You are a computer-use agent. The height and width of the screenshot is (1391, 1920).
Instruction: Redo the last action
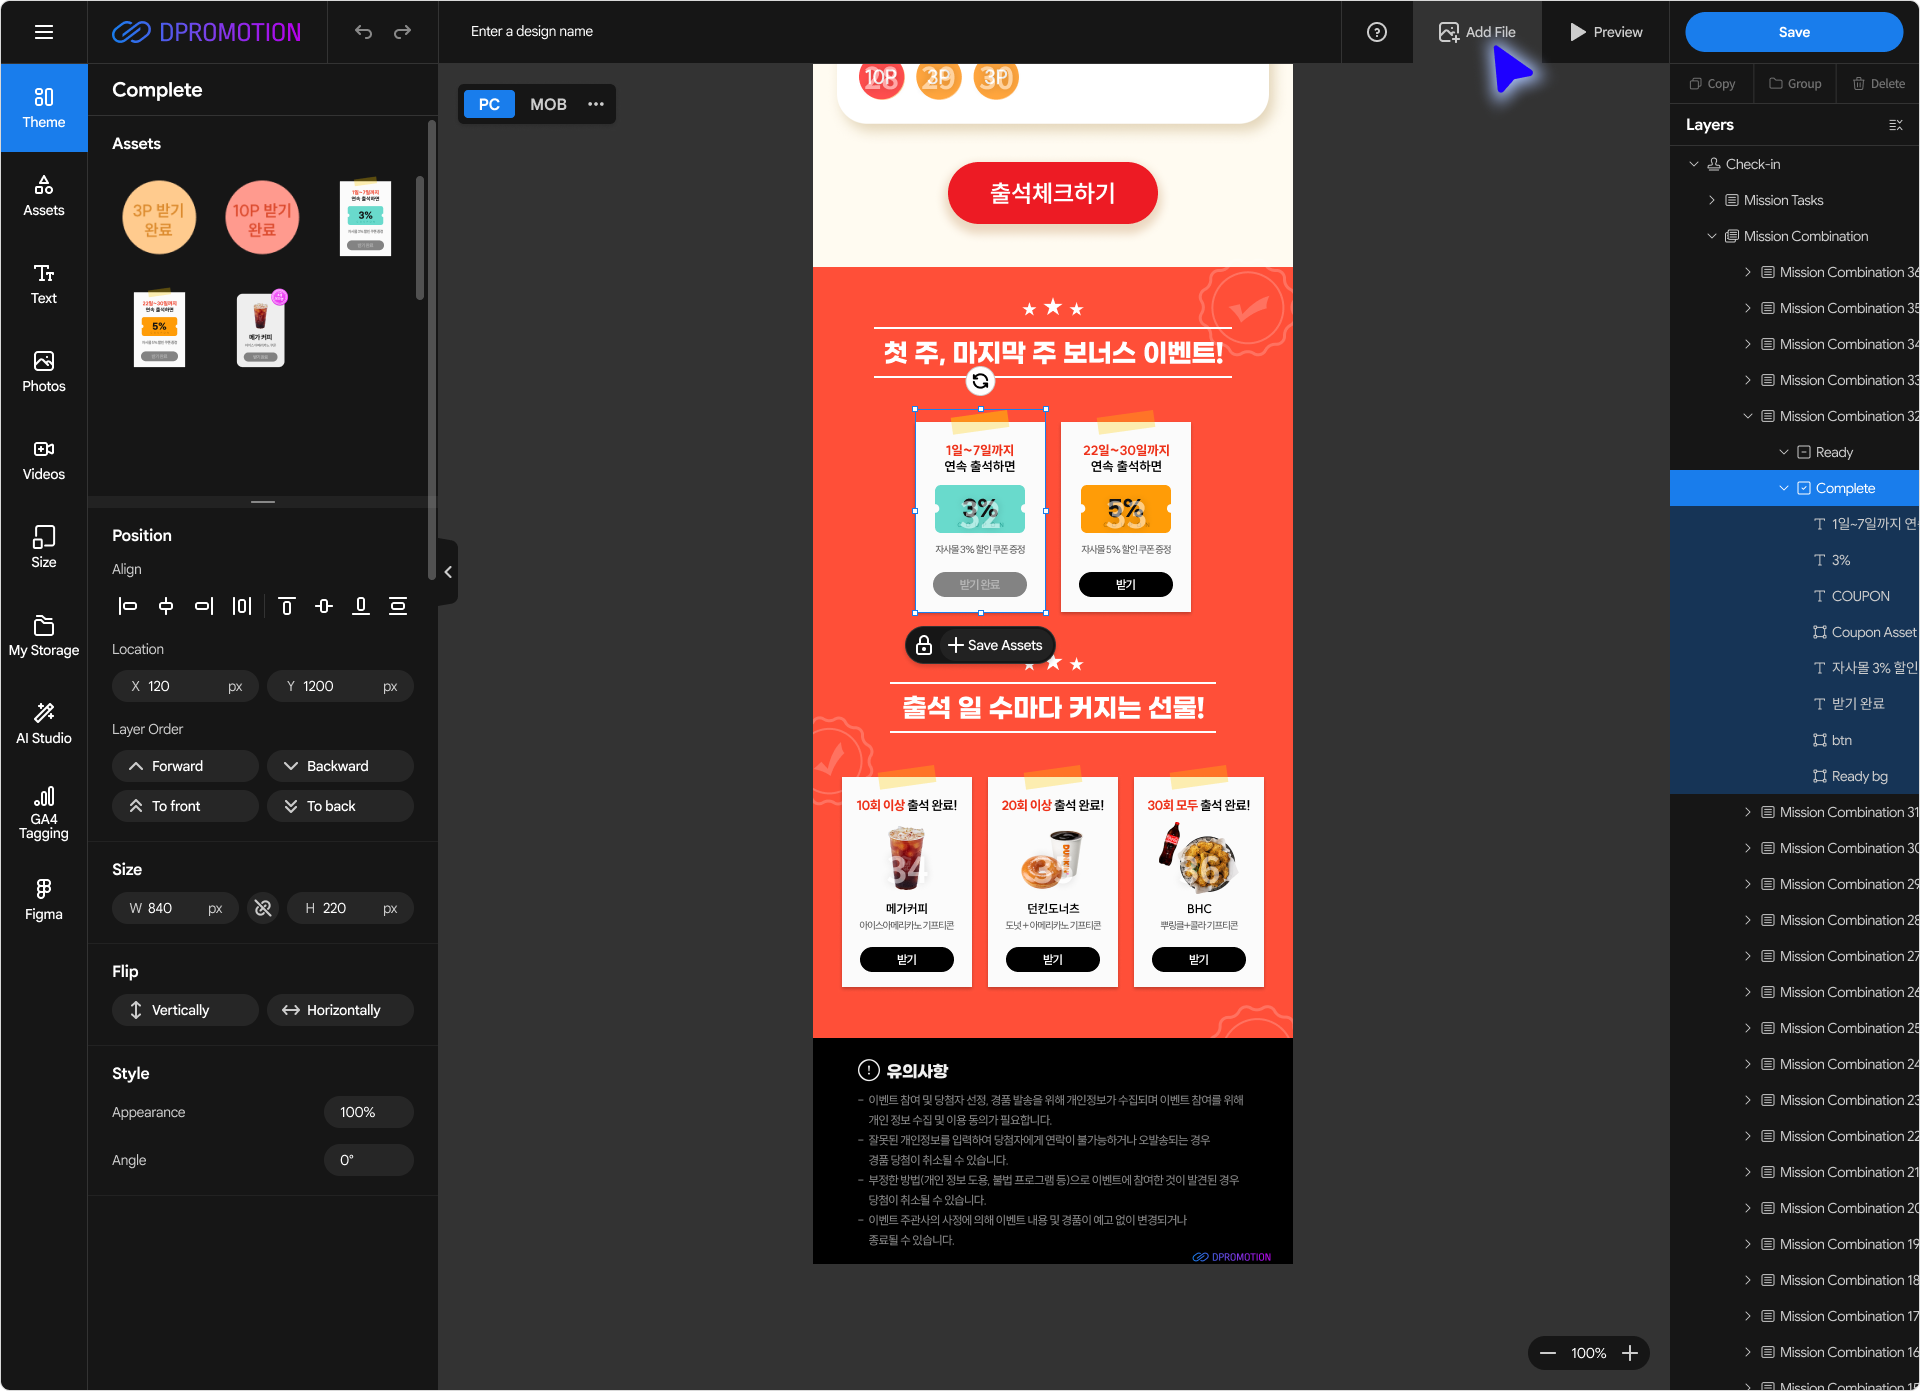tap(402, 32)
